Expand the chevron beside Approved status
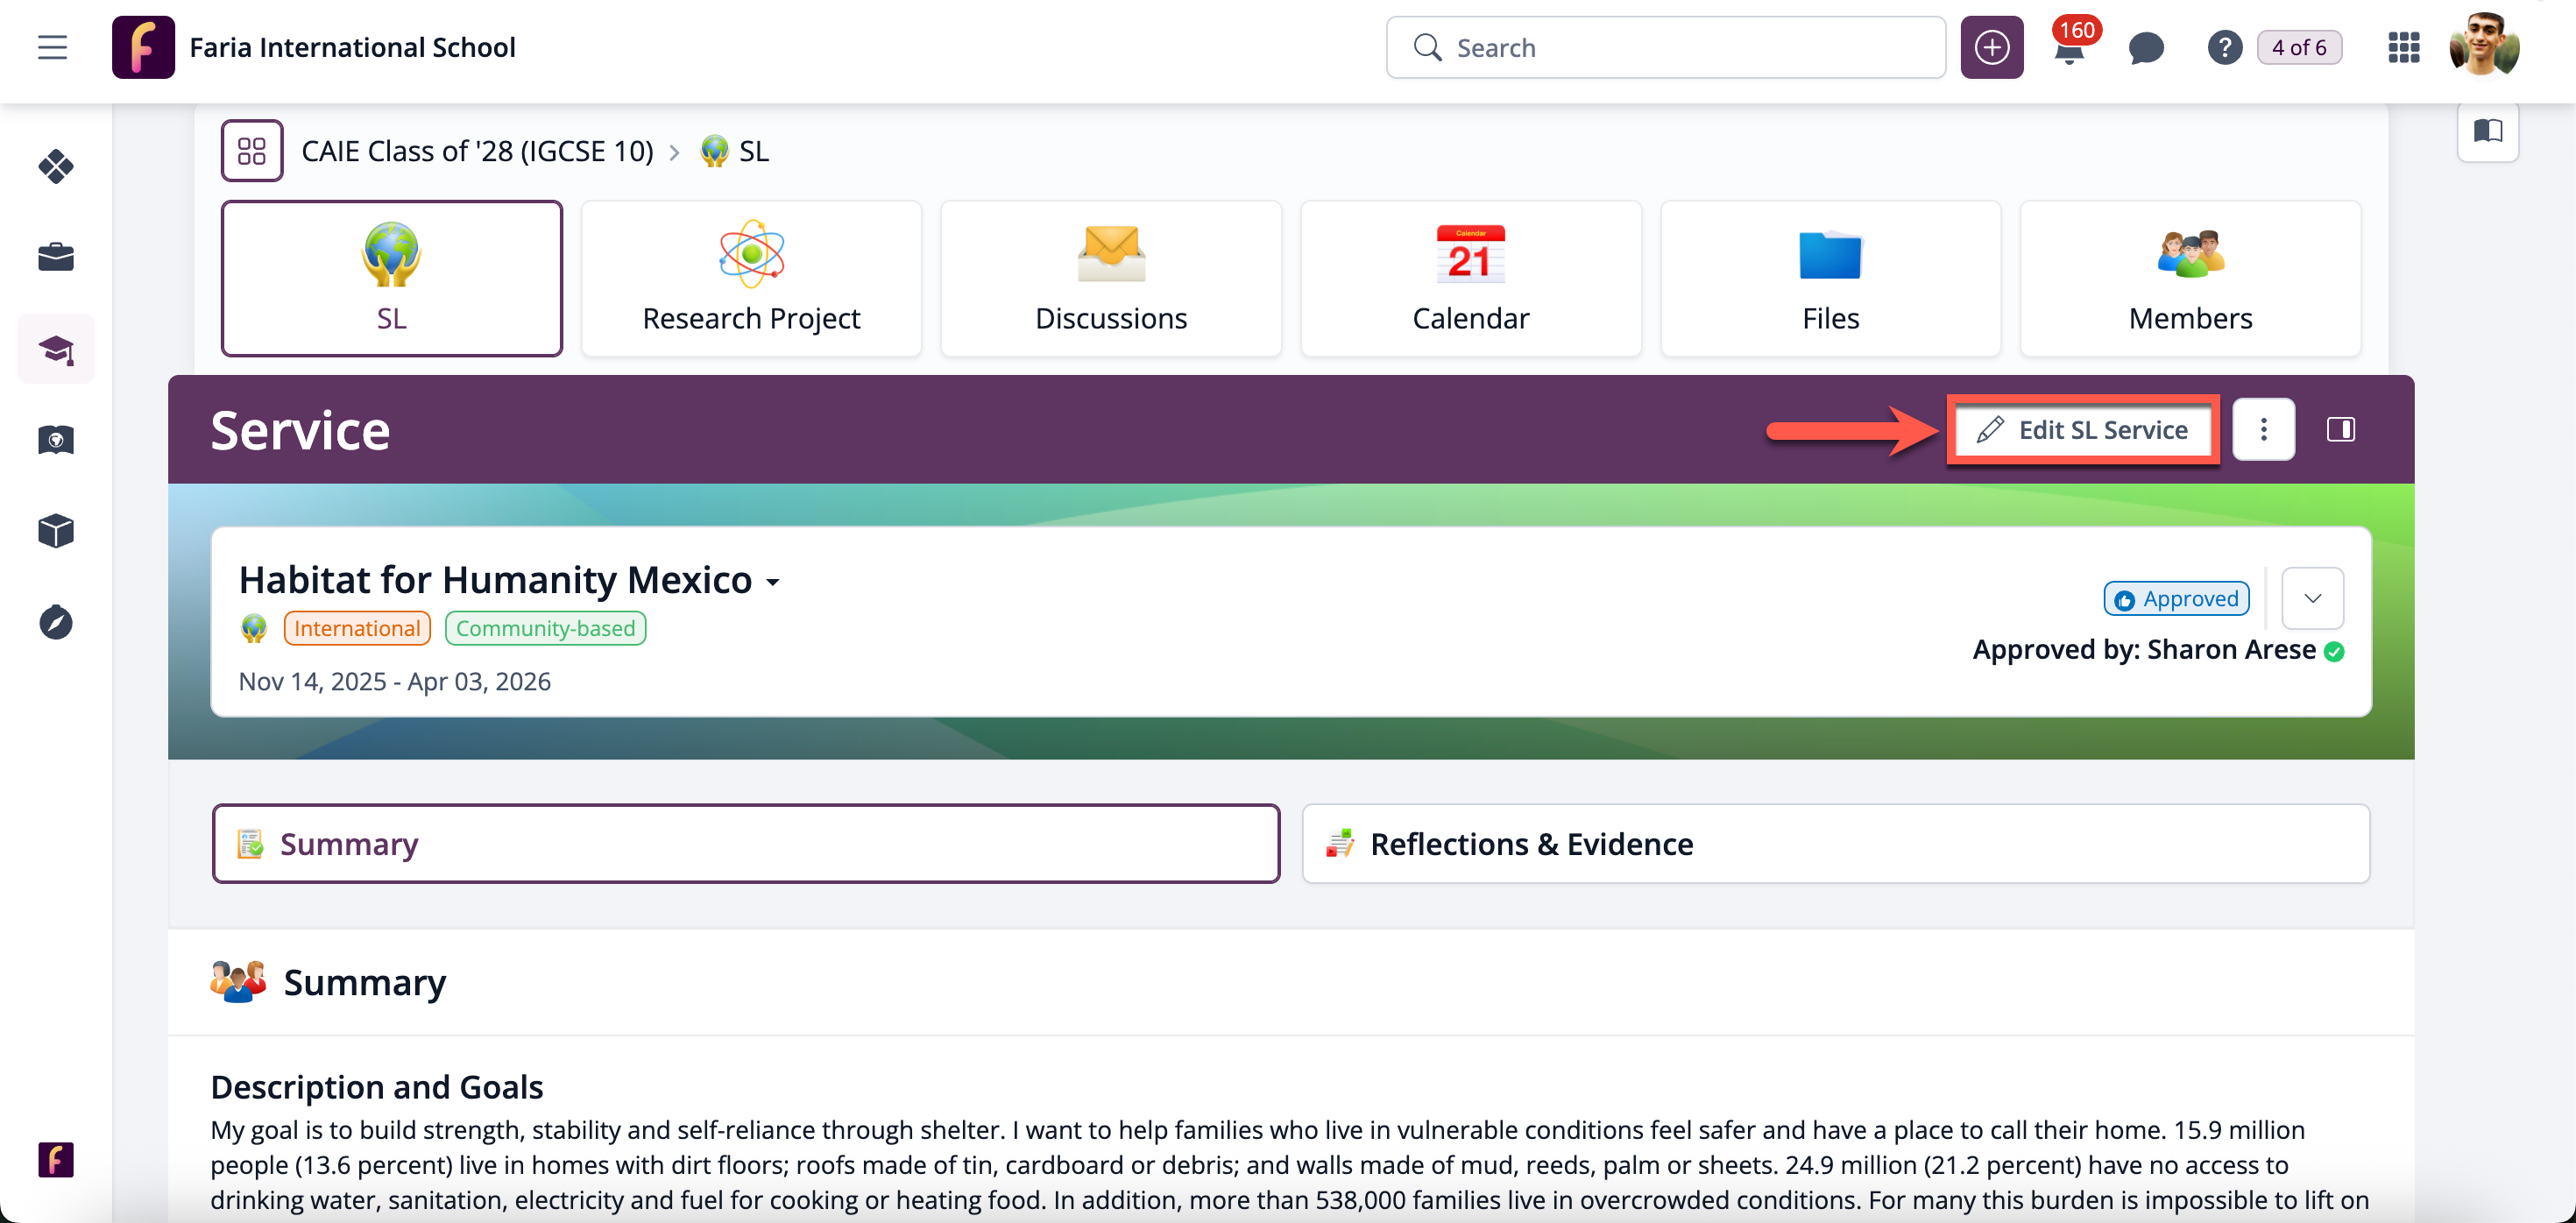 pyautogui.click(x=2312, y=598)
